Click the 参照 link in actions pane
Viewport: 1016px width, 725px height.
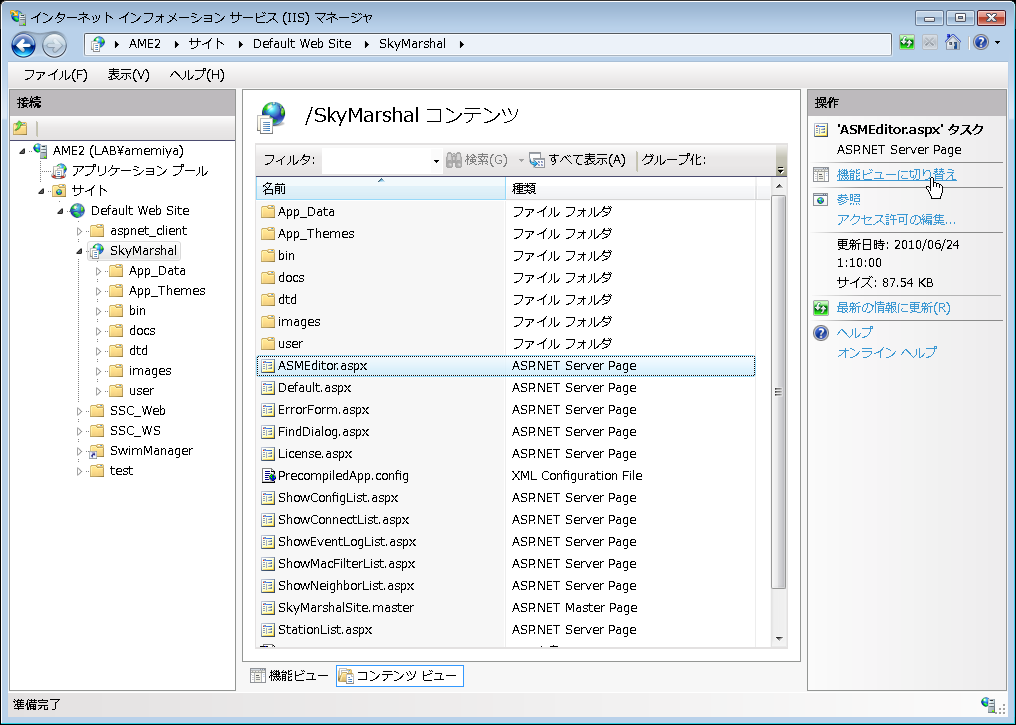848,200
